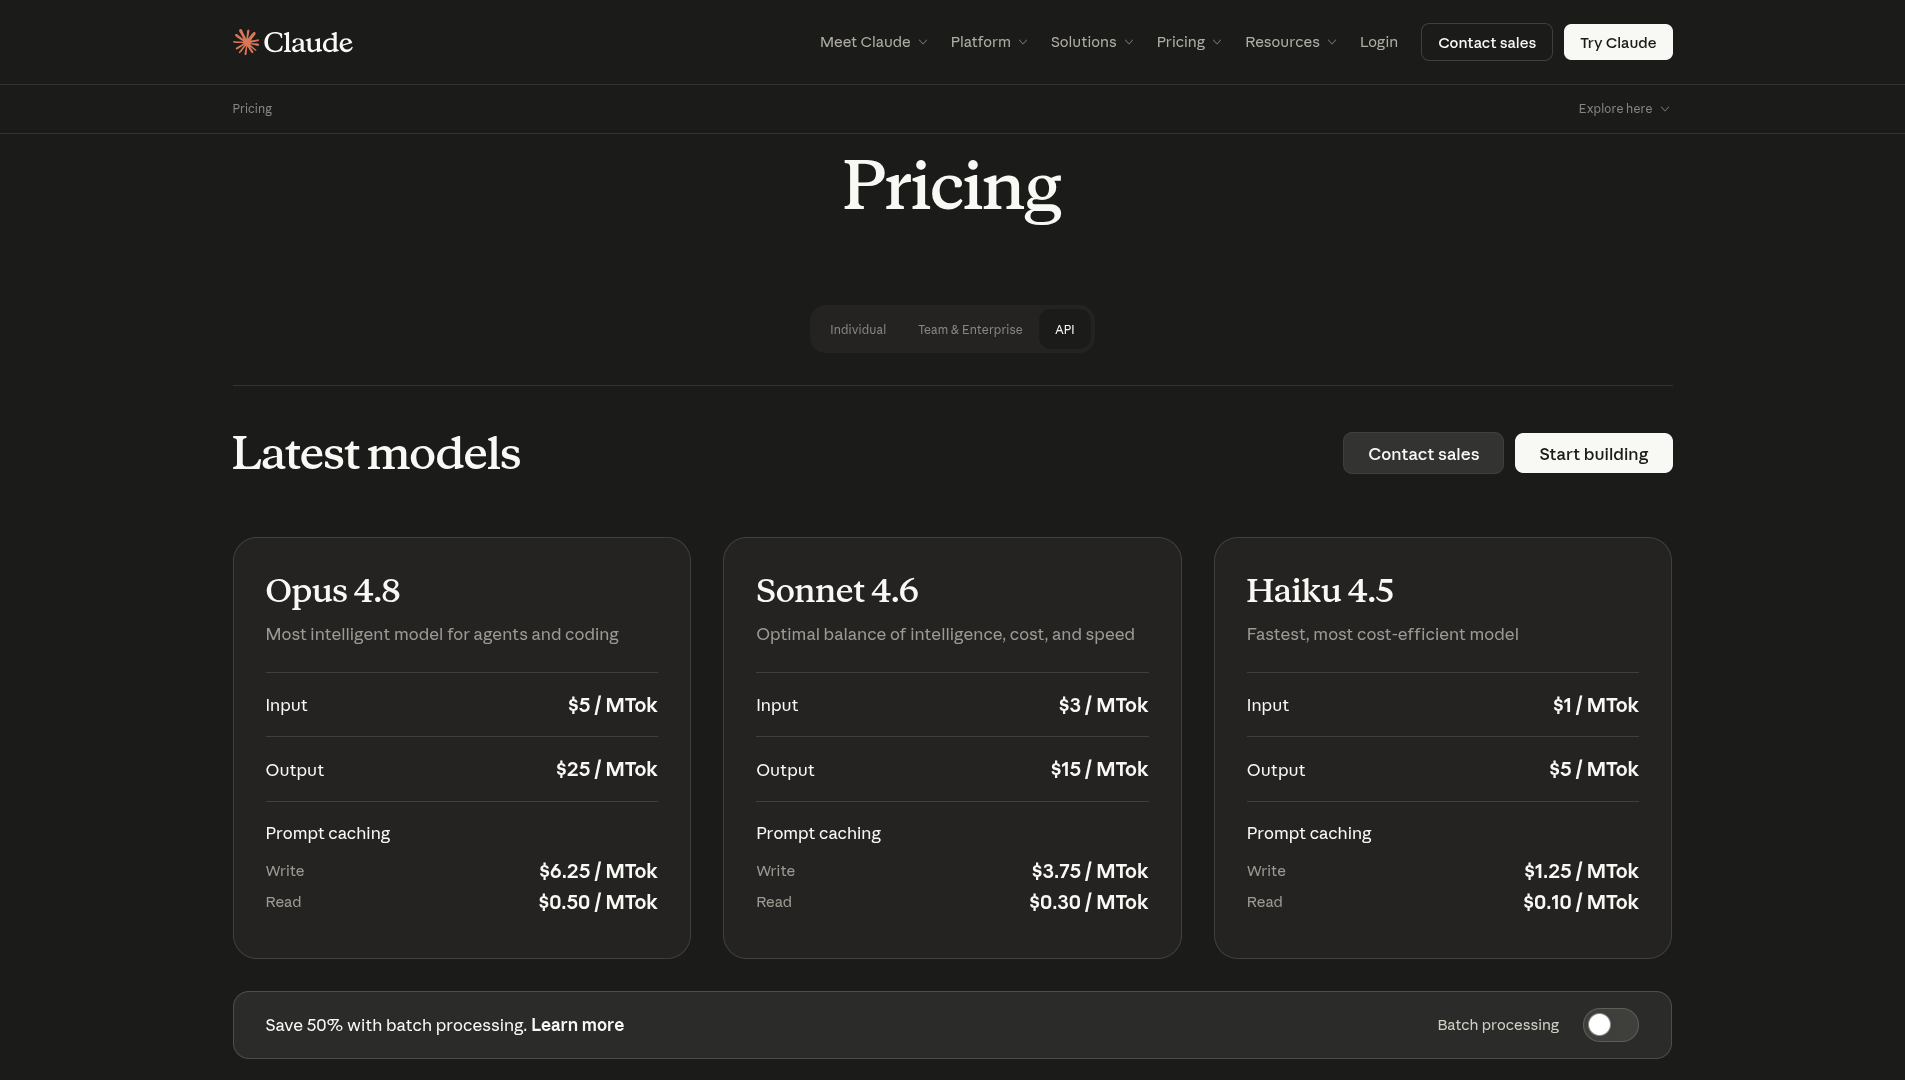Click the Start building button
The image size is (1905, 1080).
click(x=1594, y=454)
